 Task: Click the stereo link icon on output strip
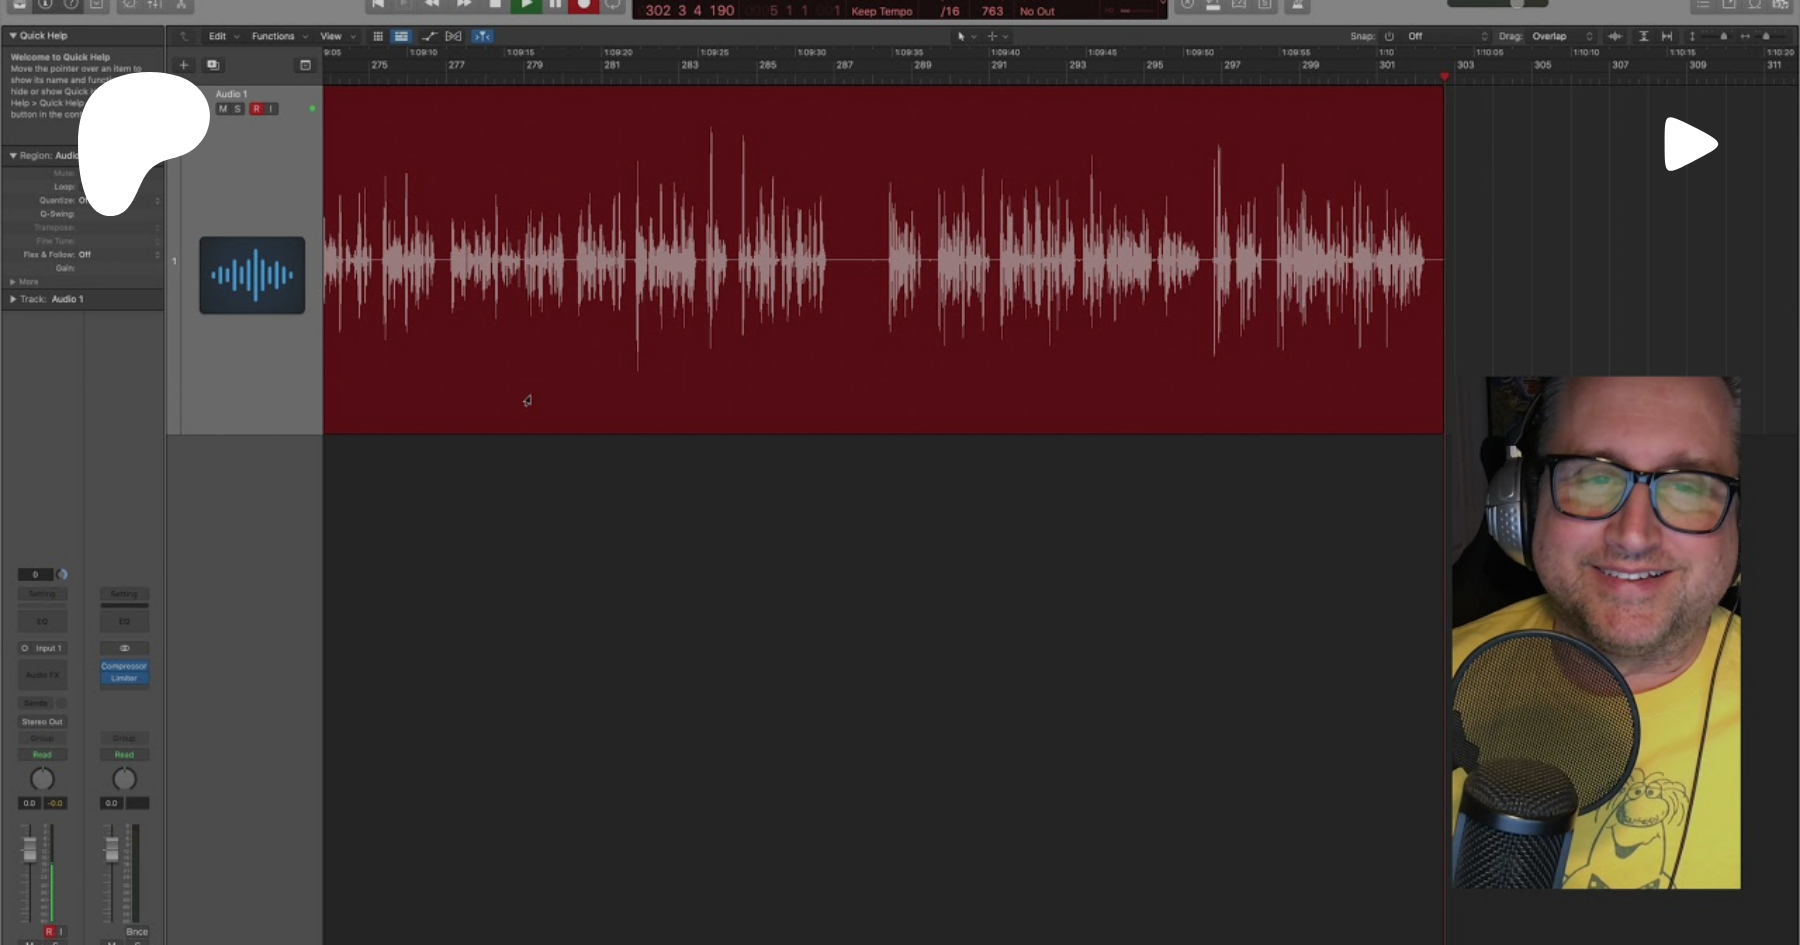pyautogui.click(x=124, y=648)
